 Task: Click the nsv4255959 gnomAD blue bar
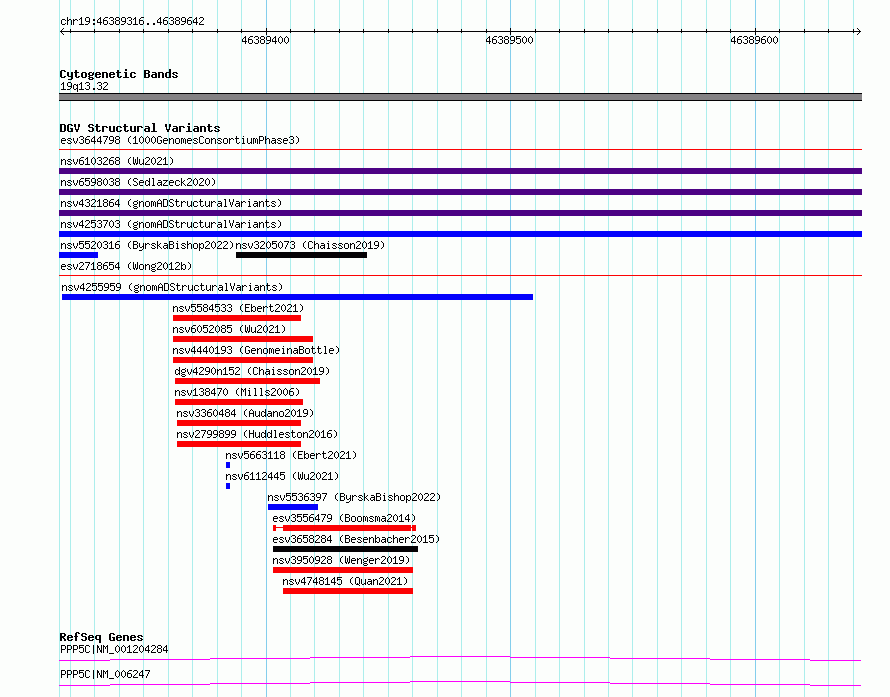[x=297, y=297]
